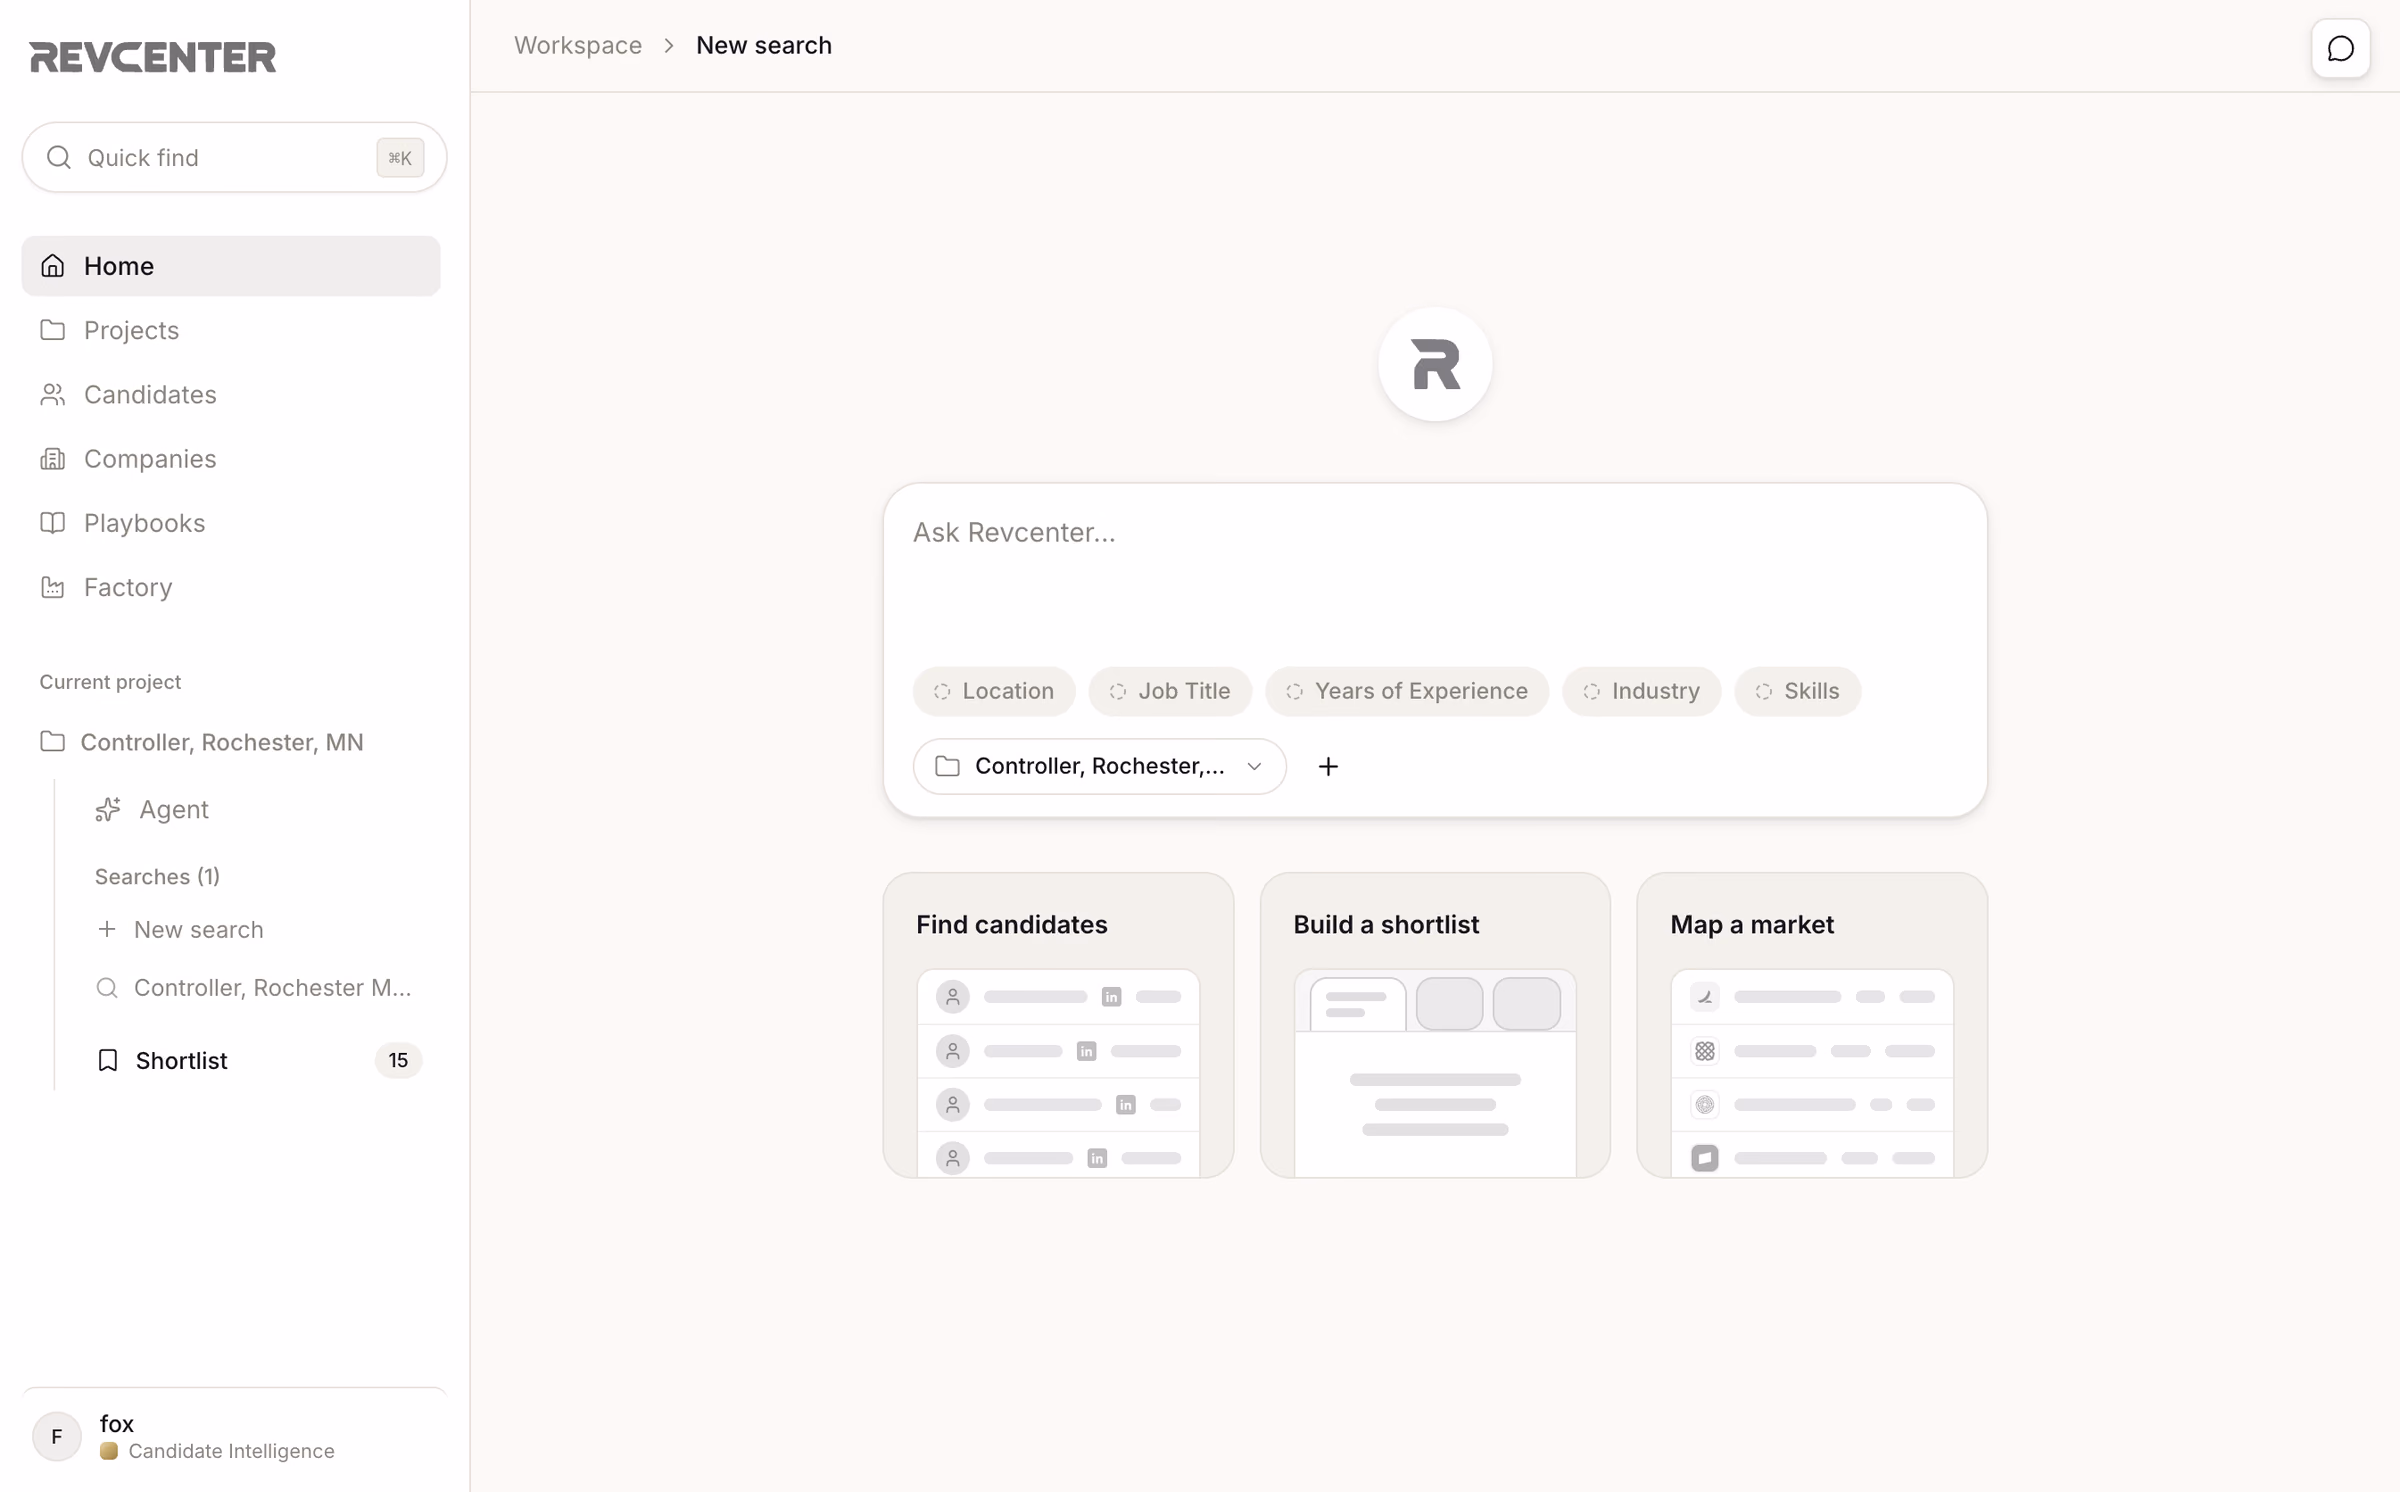2400x1492 pixels.
Task: Click the fox user avatar F
Action: (x=57, y=1436)
